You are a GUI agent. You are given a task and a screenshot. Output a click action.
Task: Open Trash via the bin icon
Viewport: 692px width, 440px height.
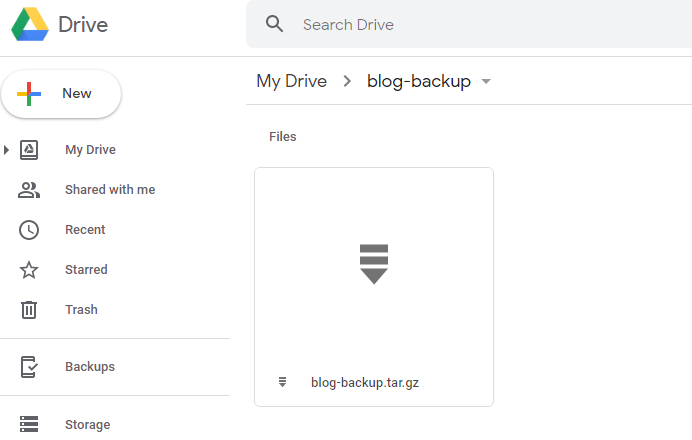point(29,309)
